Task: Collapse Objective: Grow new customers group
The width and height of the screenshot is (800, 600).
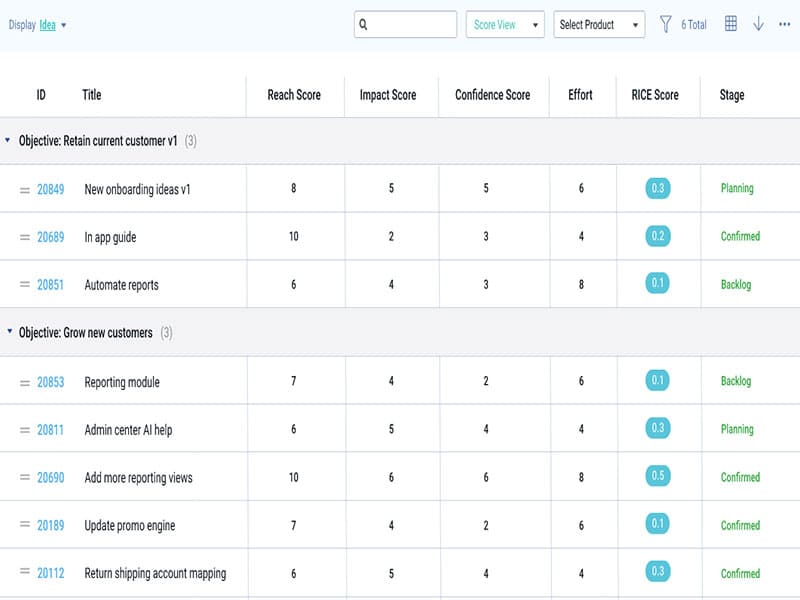Action: [x=8, y=332]
